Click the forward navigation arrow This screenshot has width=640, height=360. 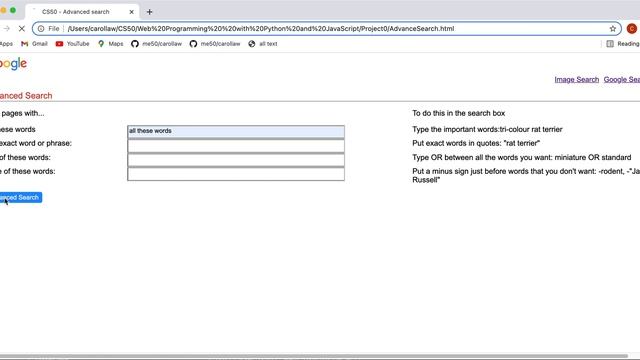coord(7,29)
